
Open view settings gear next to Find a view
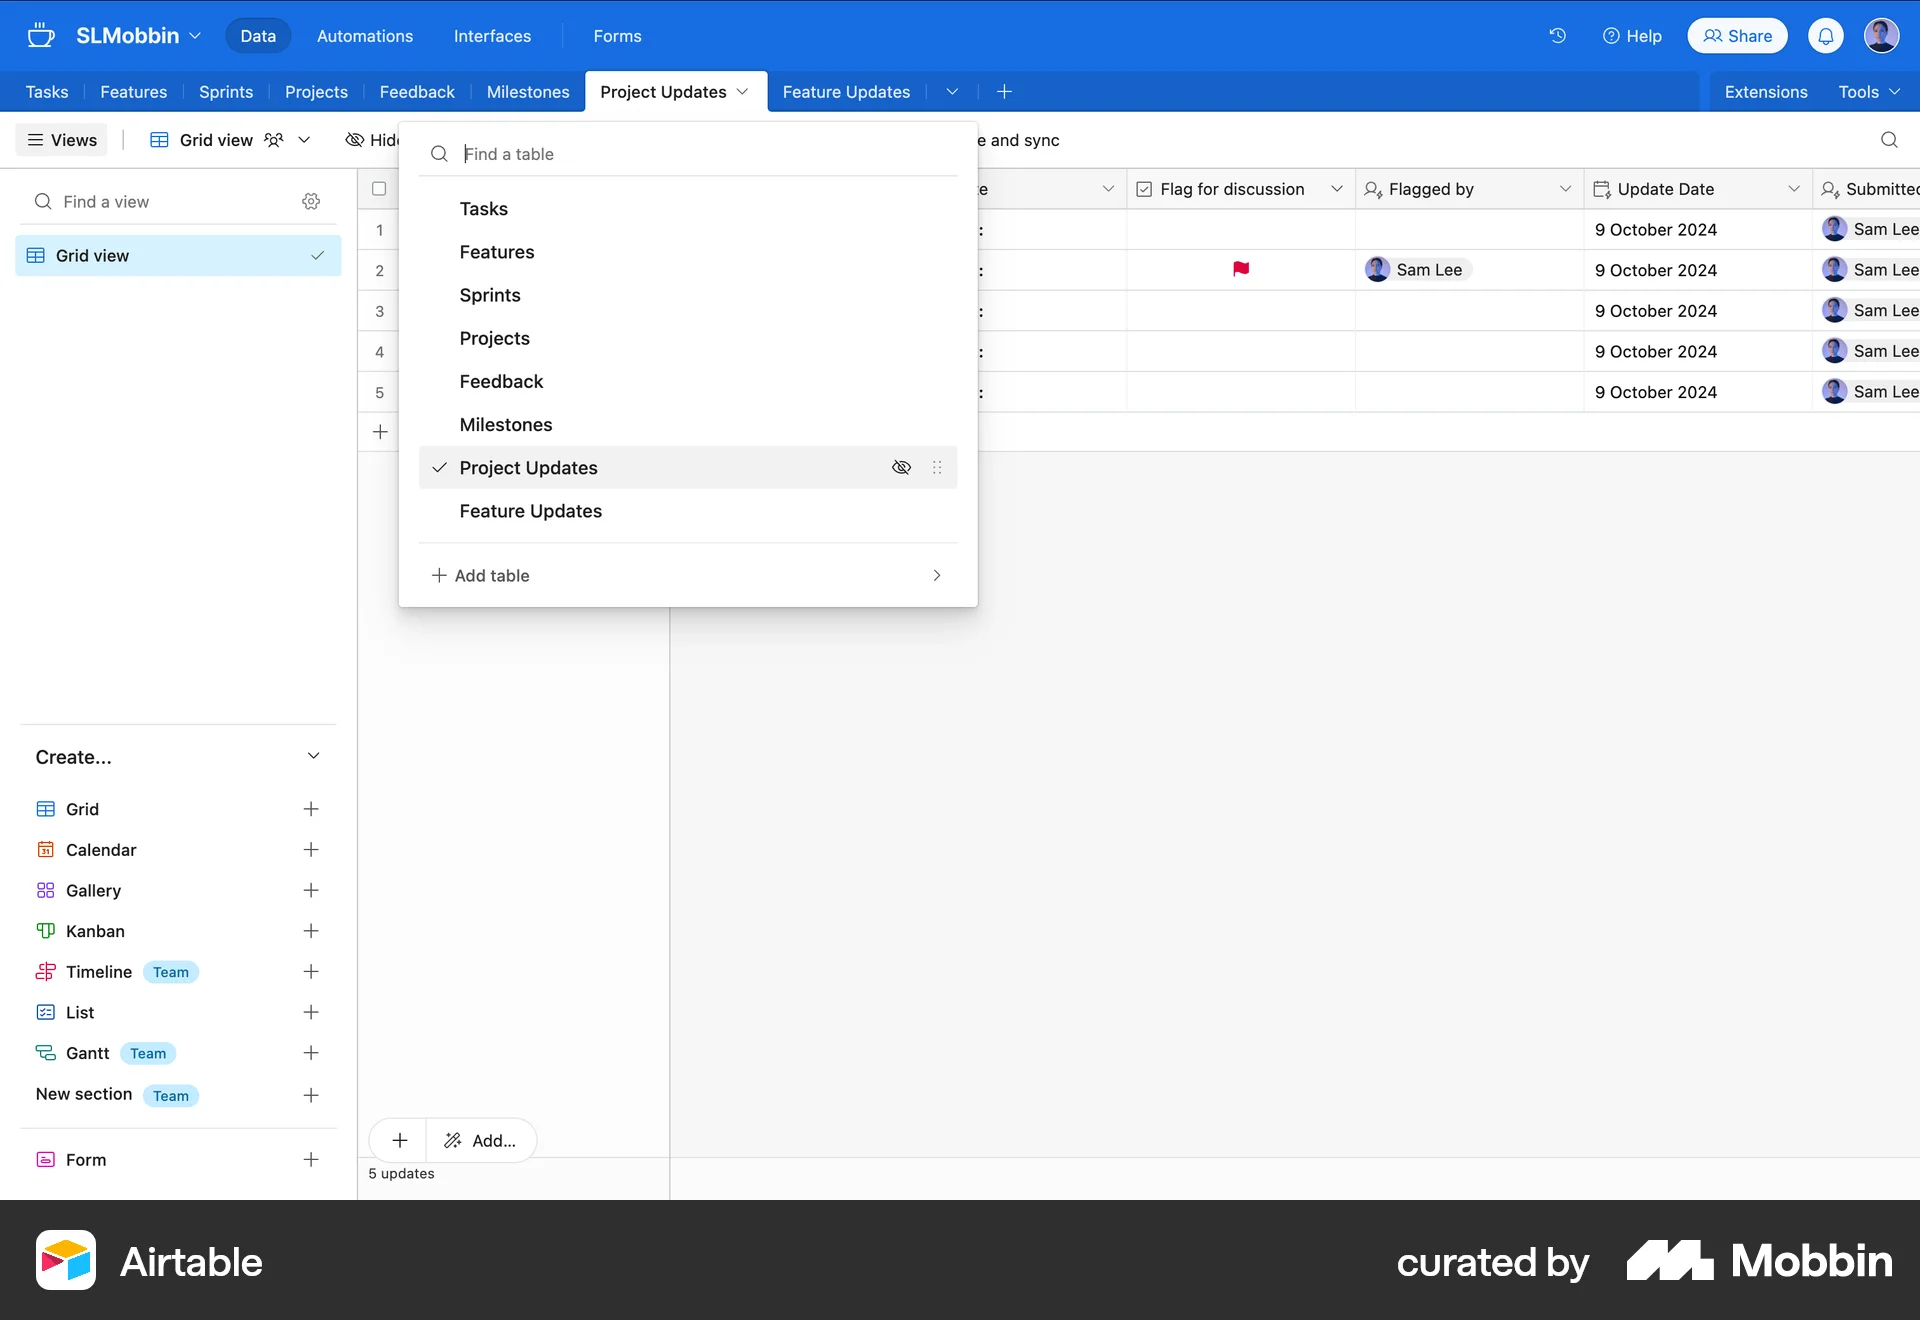[x=311, y=201]
